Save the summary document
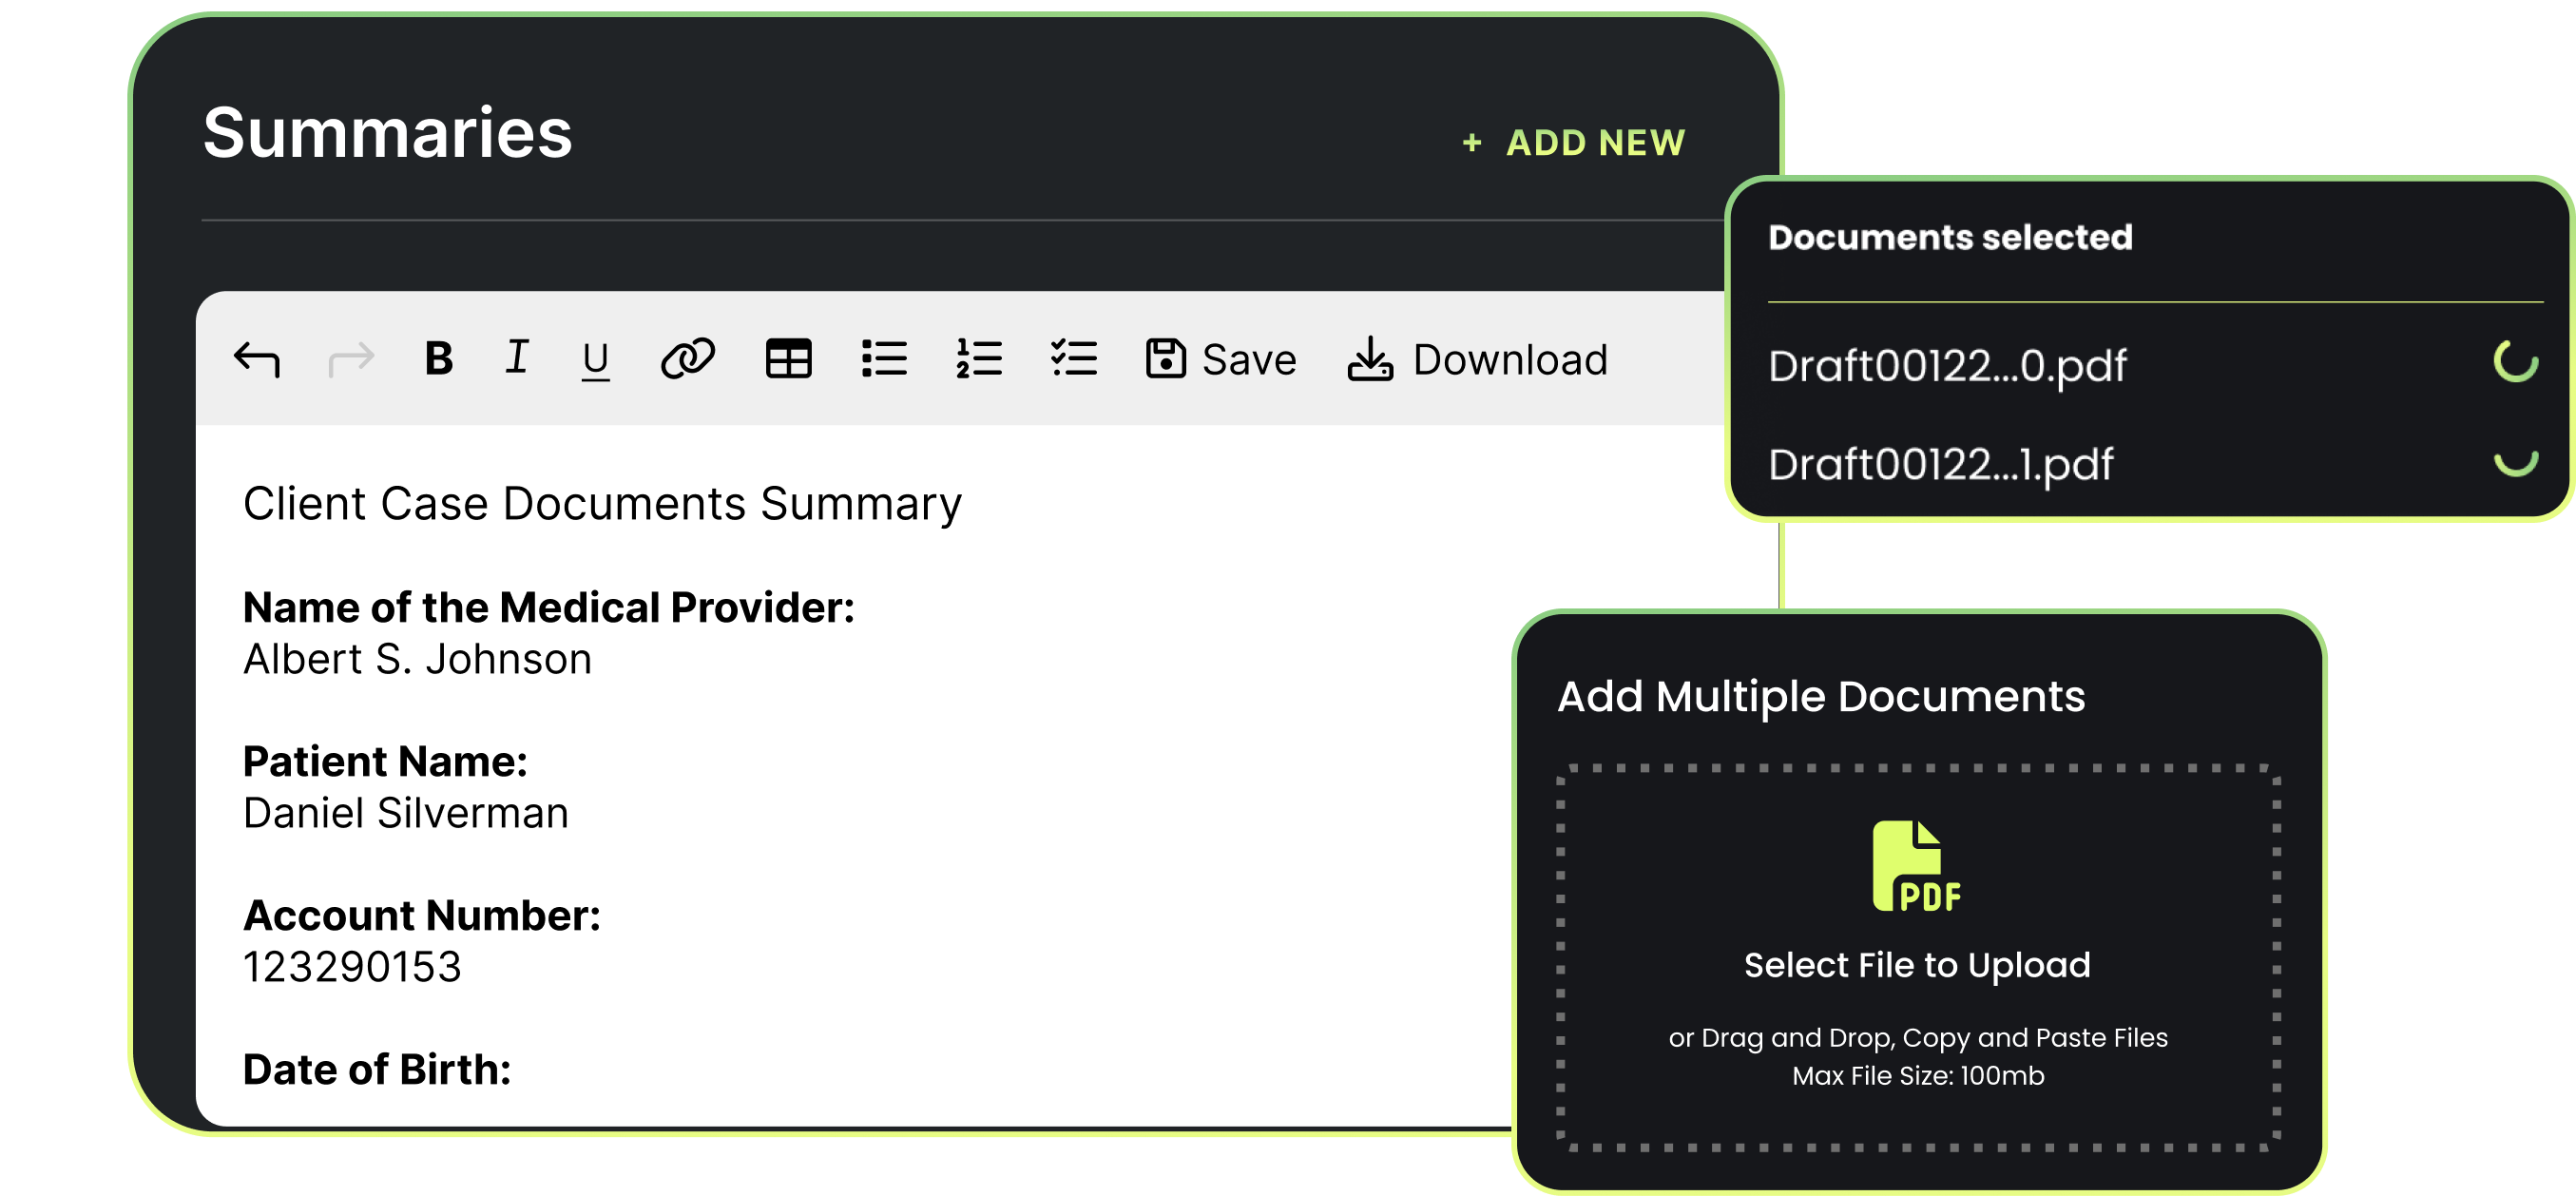Viewport: 2576px width, 1196px height. pyautogui.click(x=1221, y=359)
